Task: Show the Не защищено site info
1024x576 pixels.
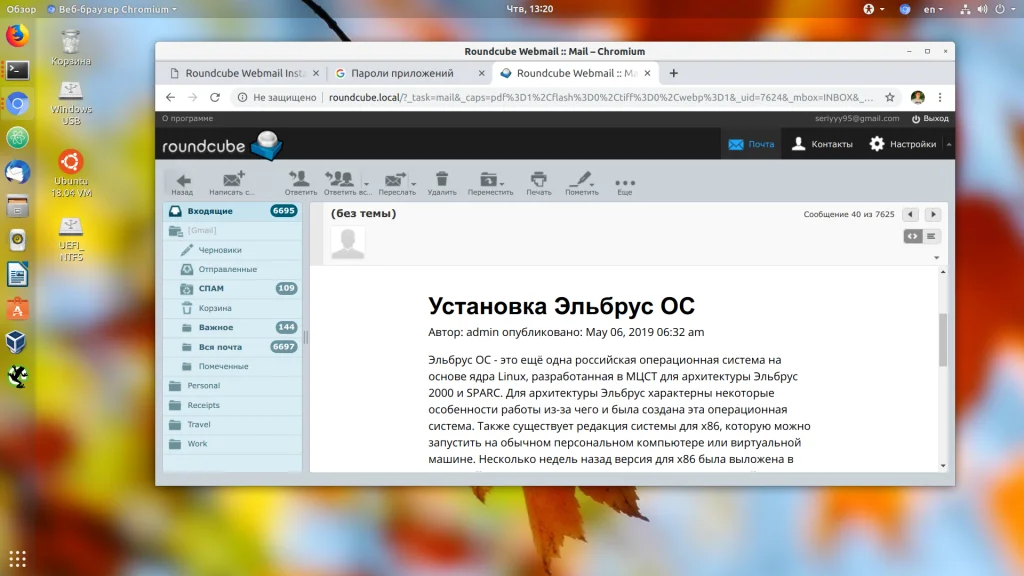Action: [x=278, y=97]
